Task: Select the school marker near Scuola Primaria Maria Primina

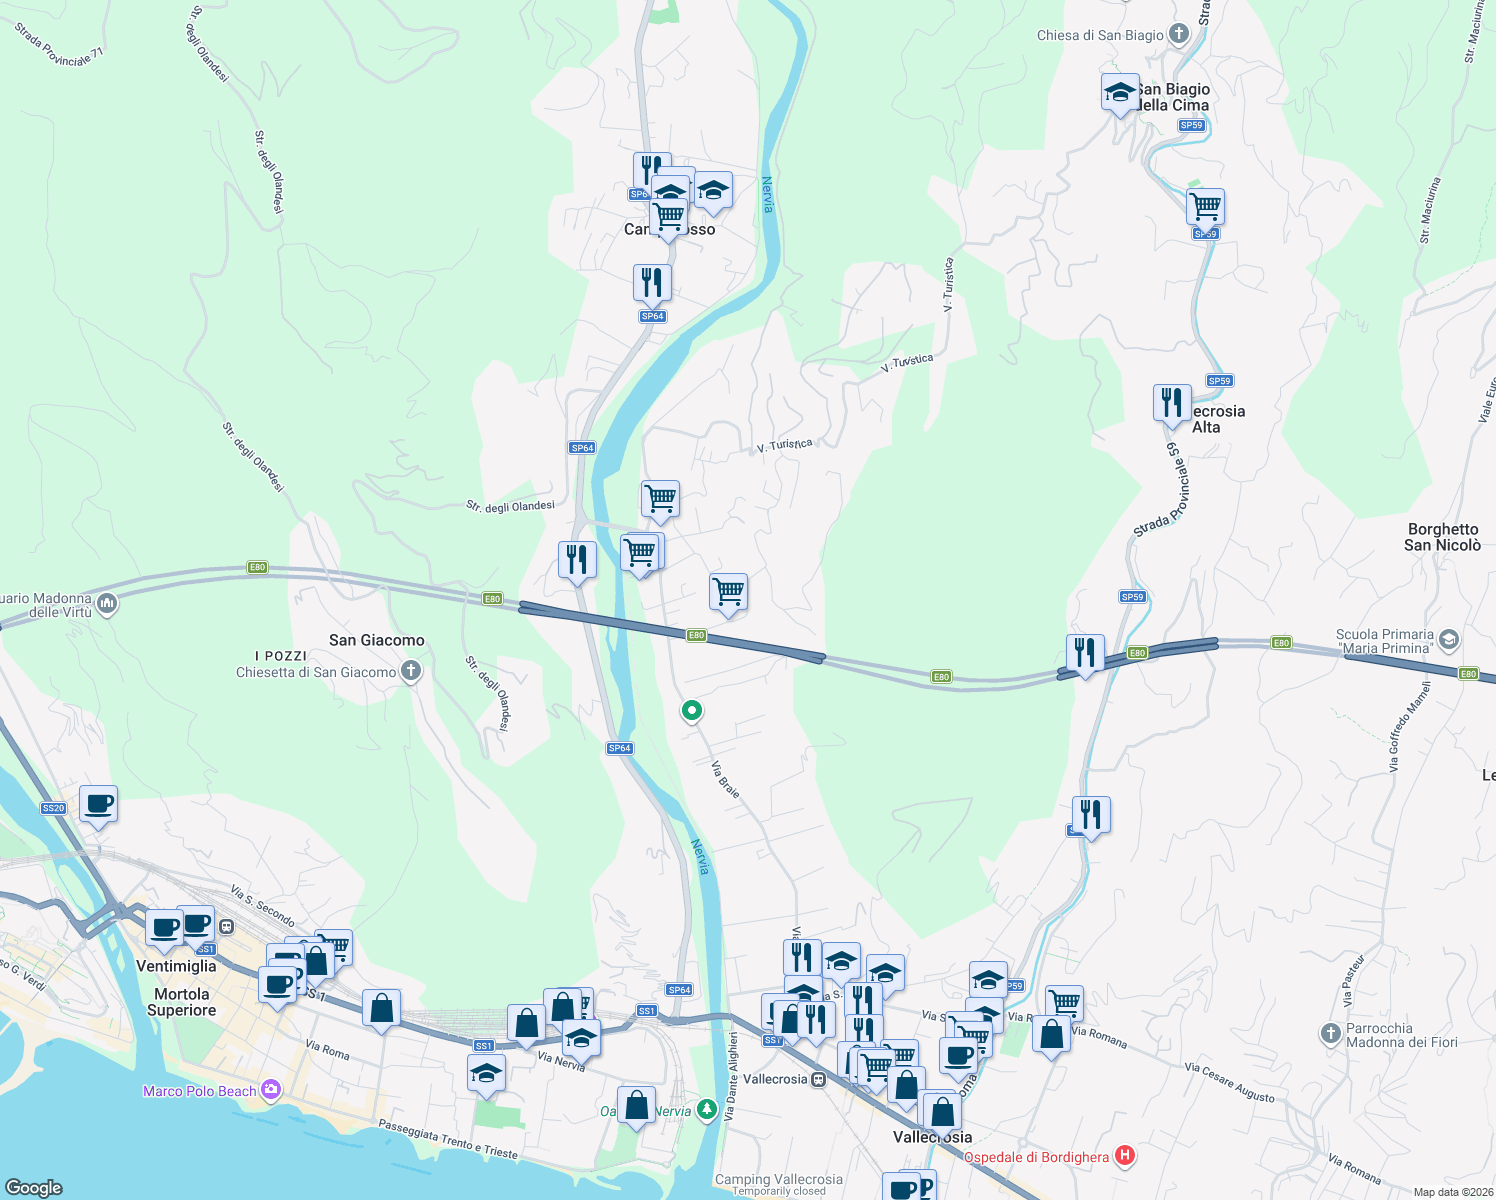Action: pyautogui.click(x=1449, y=640)
